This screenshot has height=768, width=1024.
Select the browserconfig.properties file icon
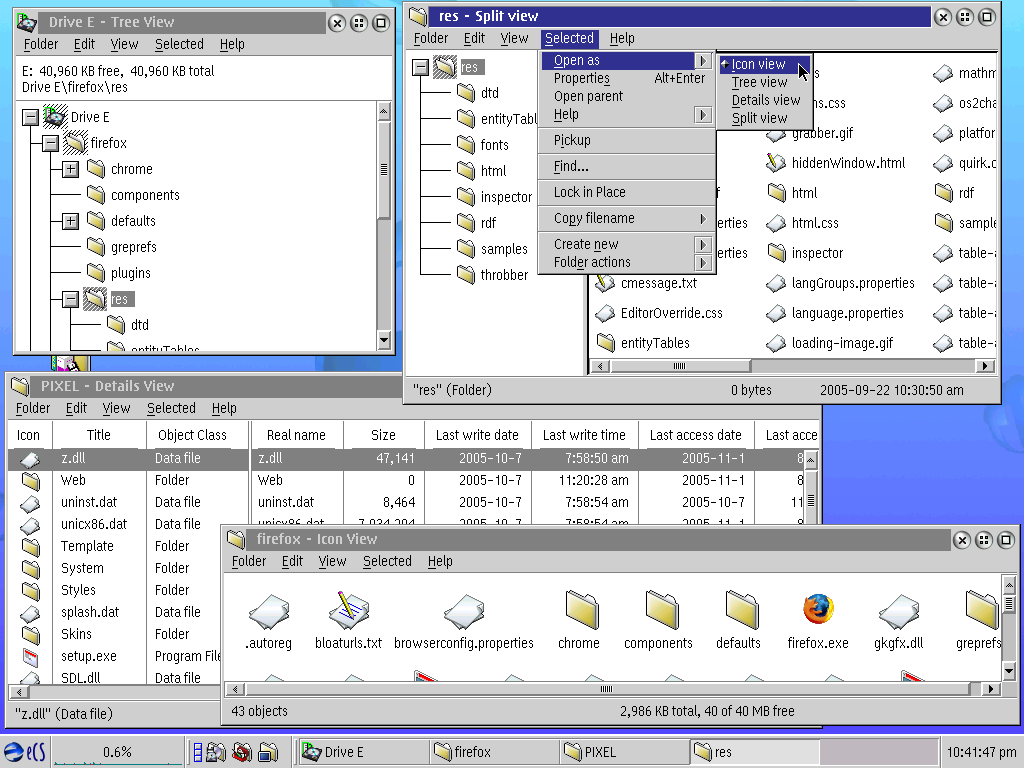pos(464,611)
